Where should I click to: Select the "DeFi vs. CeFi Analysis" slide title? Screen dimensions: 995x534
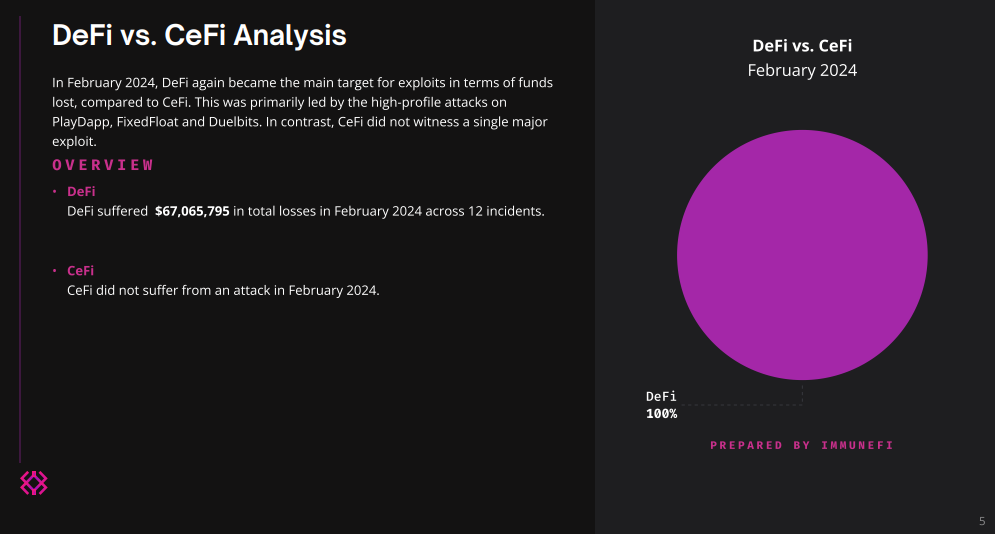pos(199,35)
